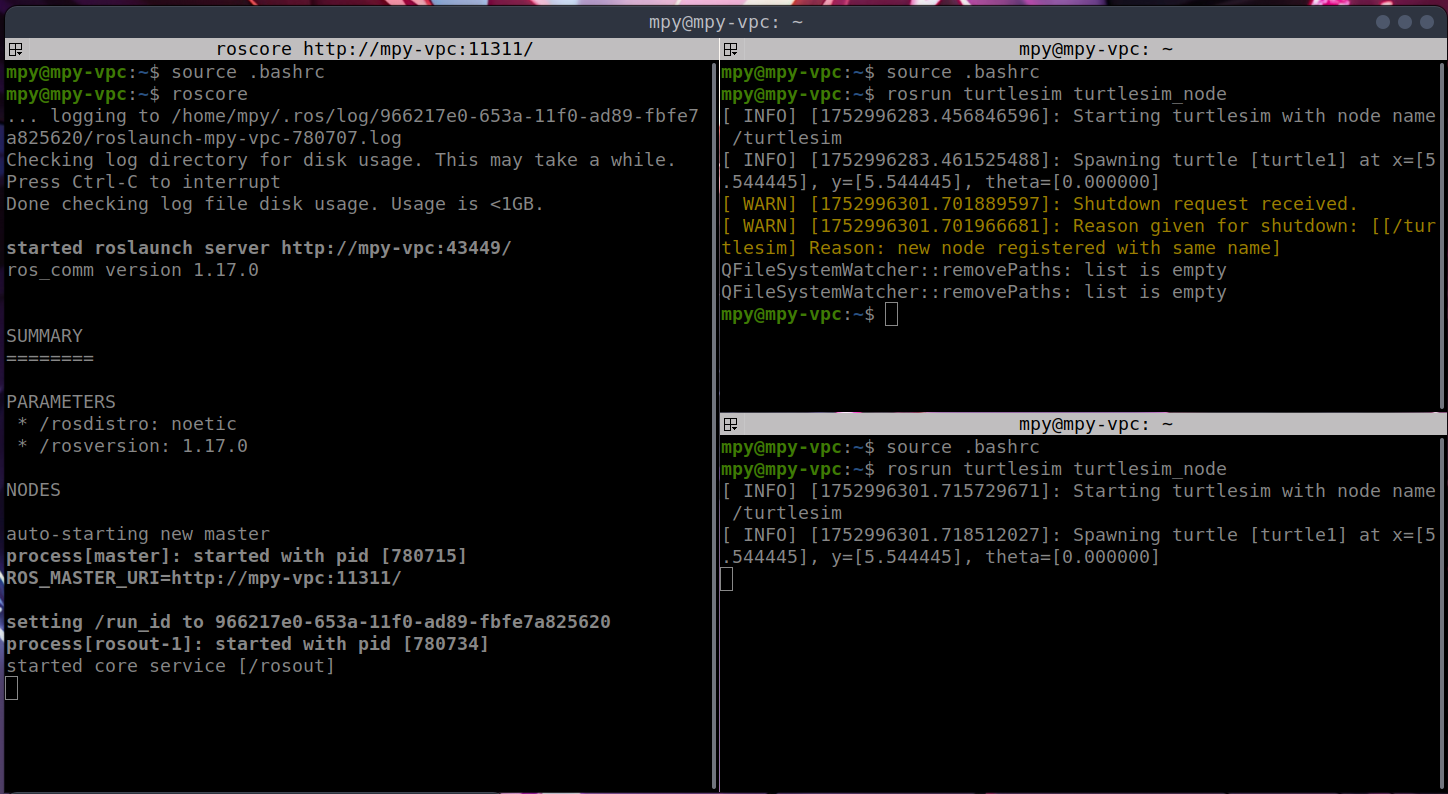The height and width of the screenshot is (794, 1448).
Task: Open the roslaunch server http://mpy-vpc:43449/ link
Action: 395,248
